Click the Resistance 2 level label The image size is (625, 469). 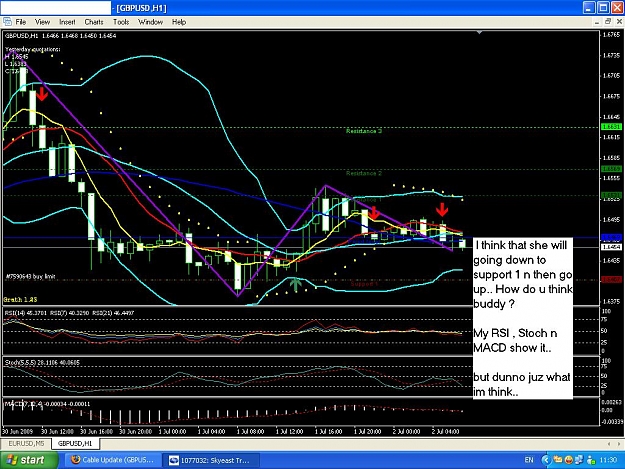pos(364,173)
